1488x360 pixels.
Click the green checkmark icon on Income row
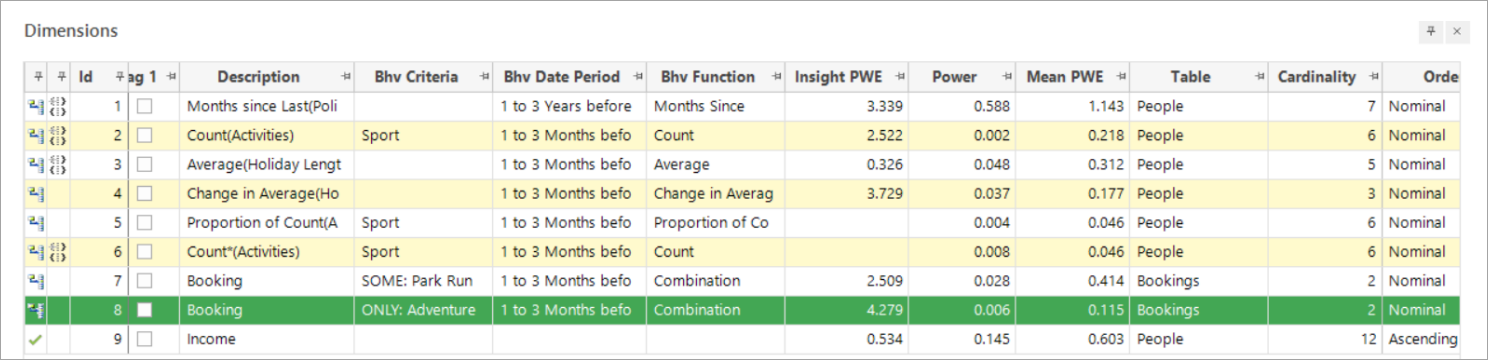pos(36,339)
